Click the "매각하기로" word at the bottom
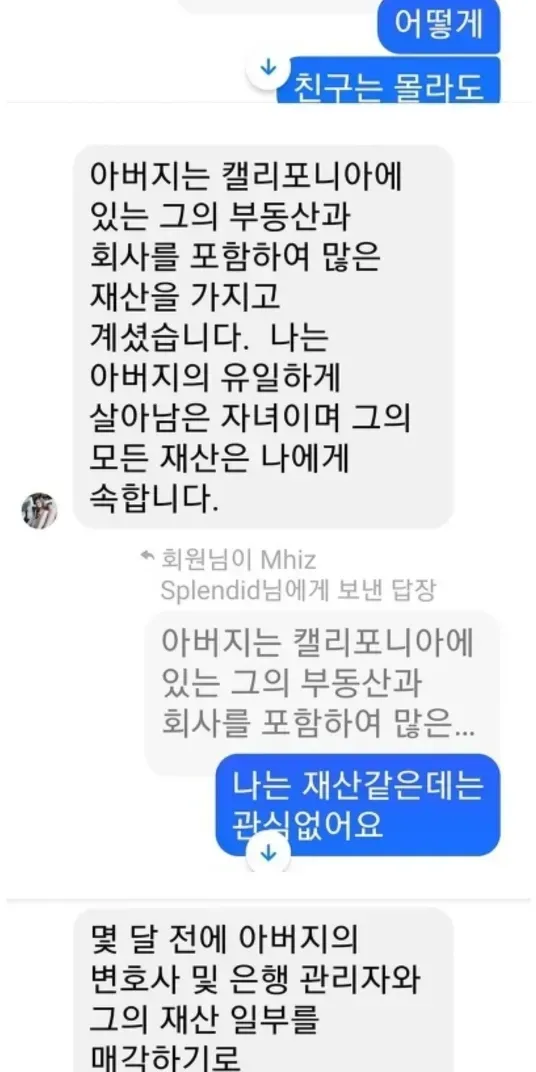536x1072 pixels. [165, 1060]
